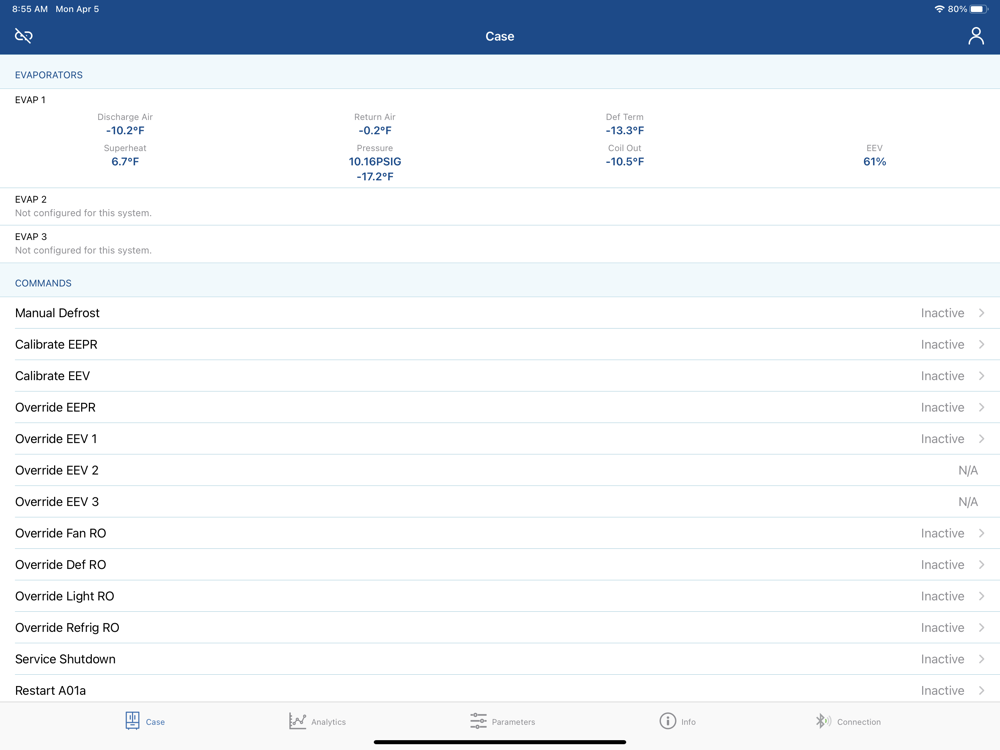Switch to the Analytics tab label
1000x750 pixels.
coord(328,722)
